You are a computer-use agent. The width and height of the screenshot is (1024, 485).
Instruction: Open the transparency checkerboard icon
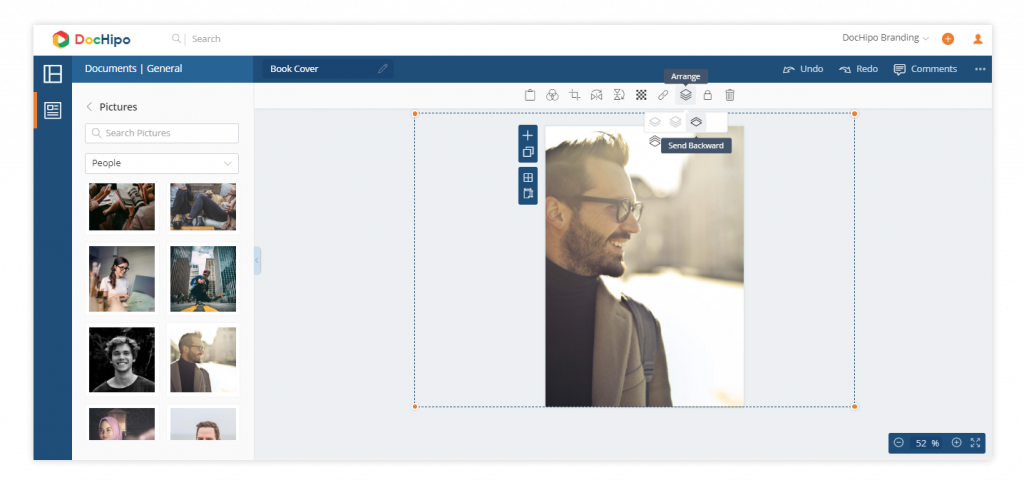point(641,95)
